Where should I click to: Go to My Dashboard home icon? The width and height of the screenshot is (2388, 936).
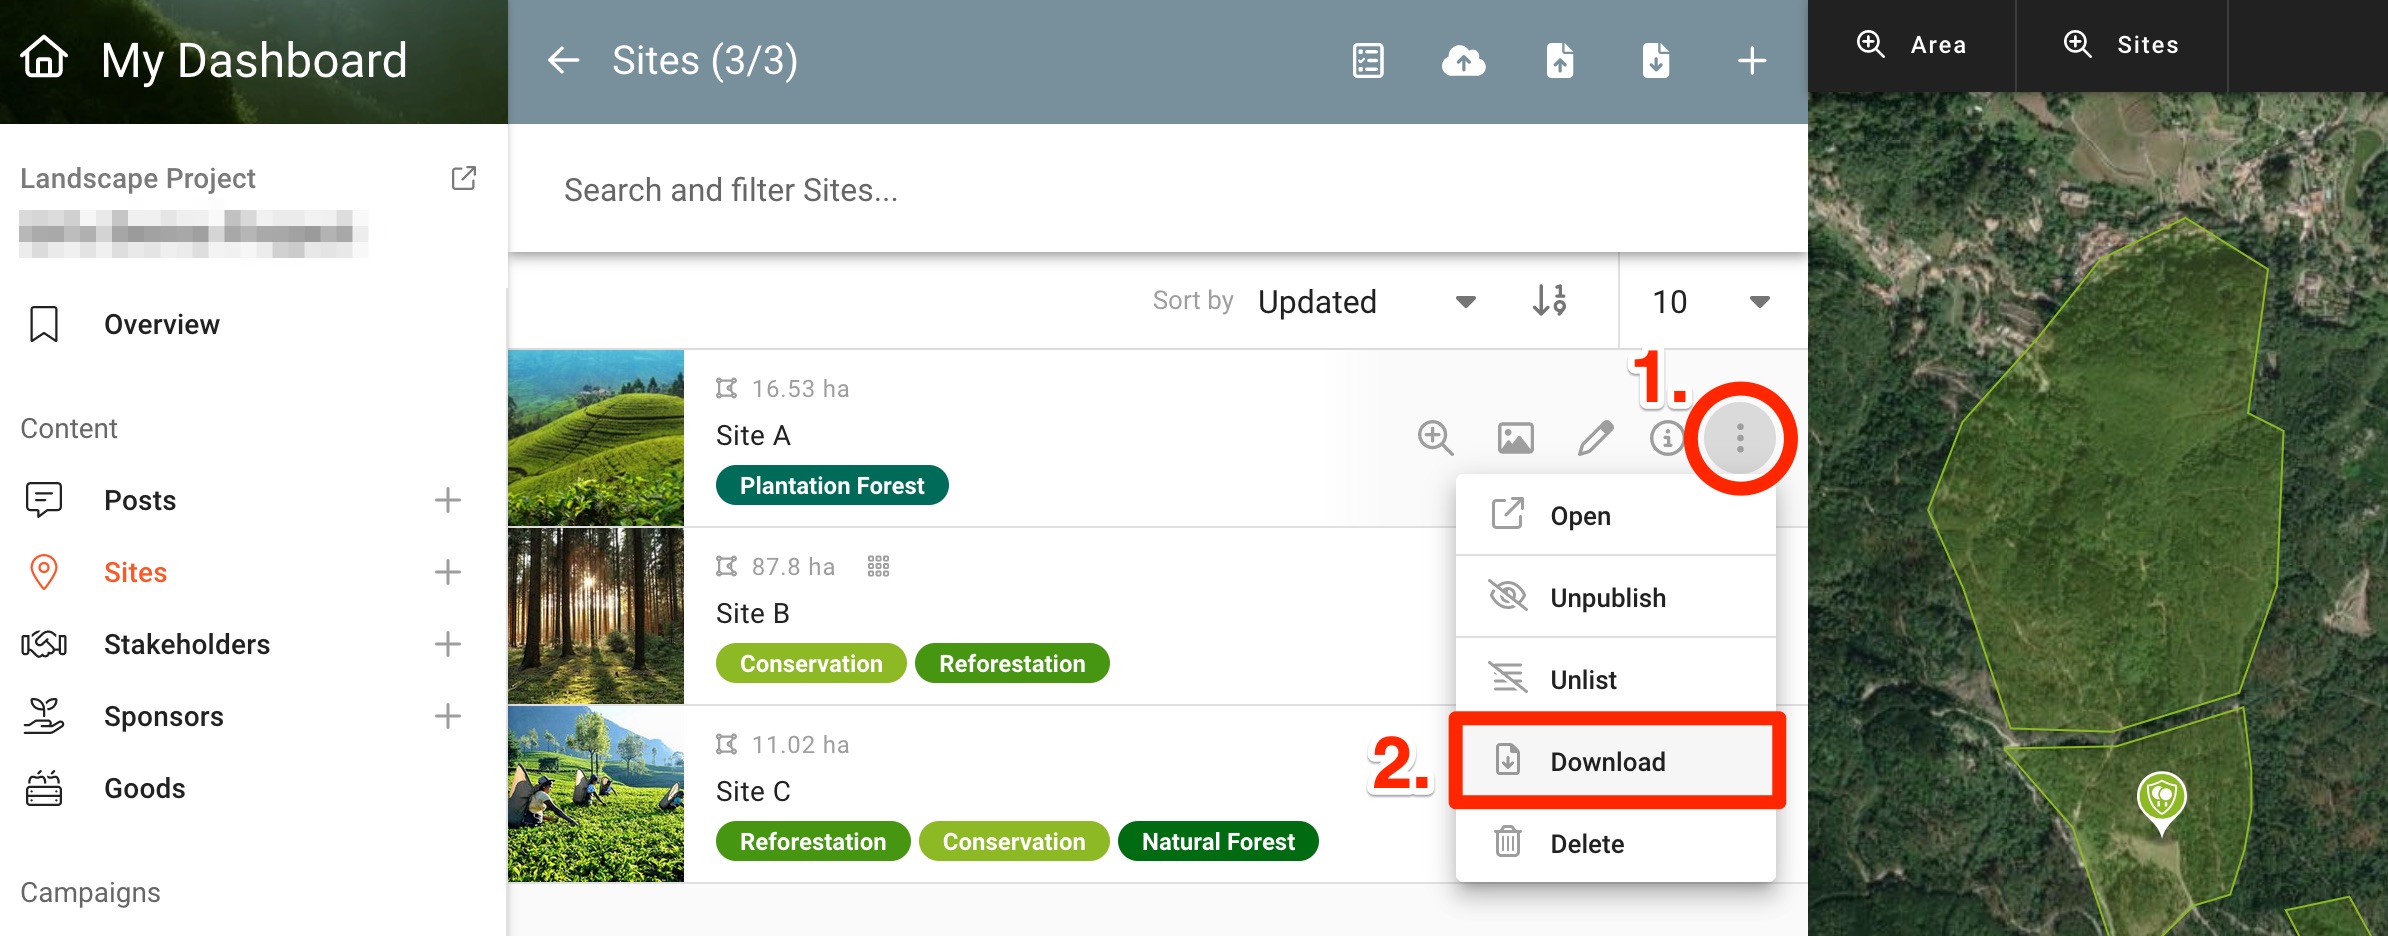point(44,58)
